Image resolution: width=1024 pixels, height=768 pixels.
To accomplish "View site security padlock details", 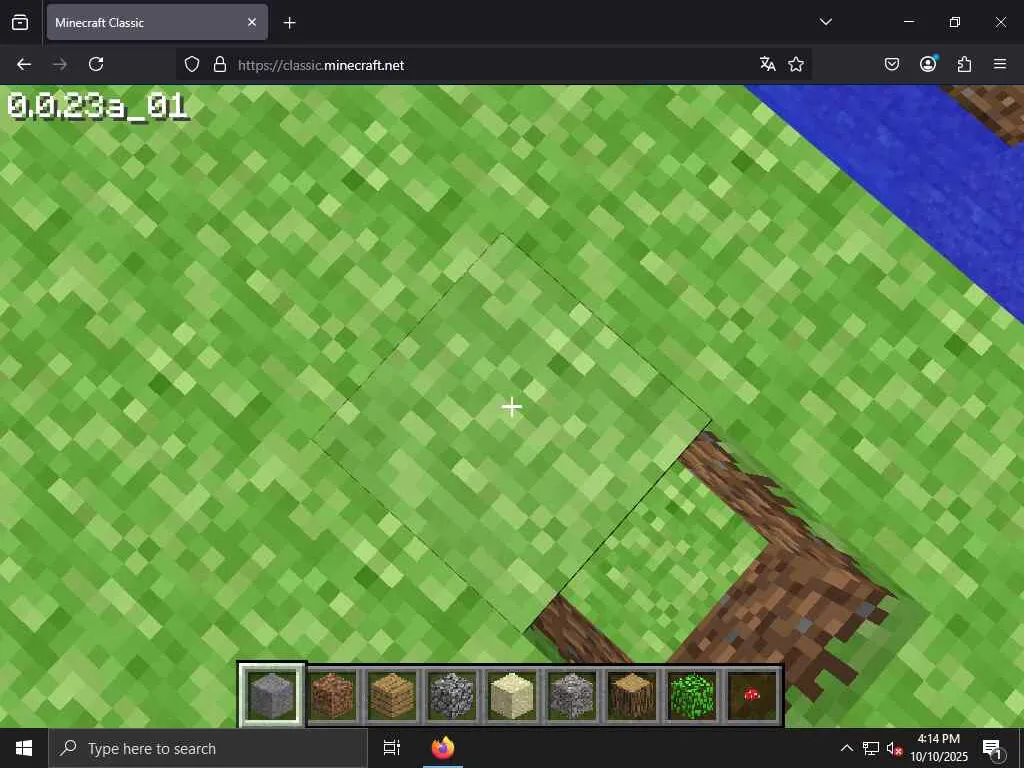I will click(220, 65).
